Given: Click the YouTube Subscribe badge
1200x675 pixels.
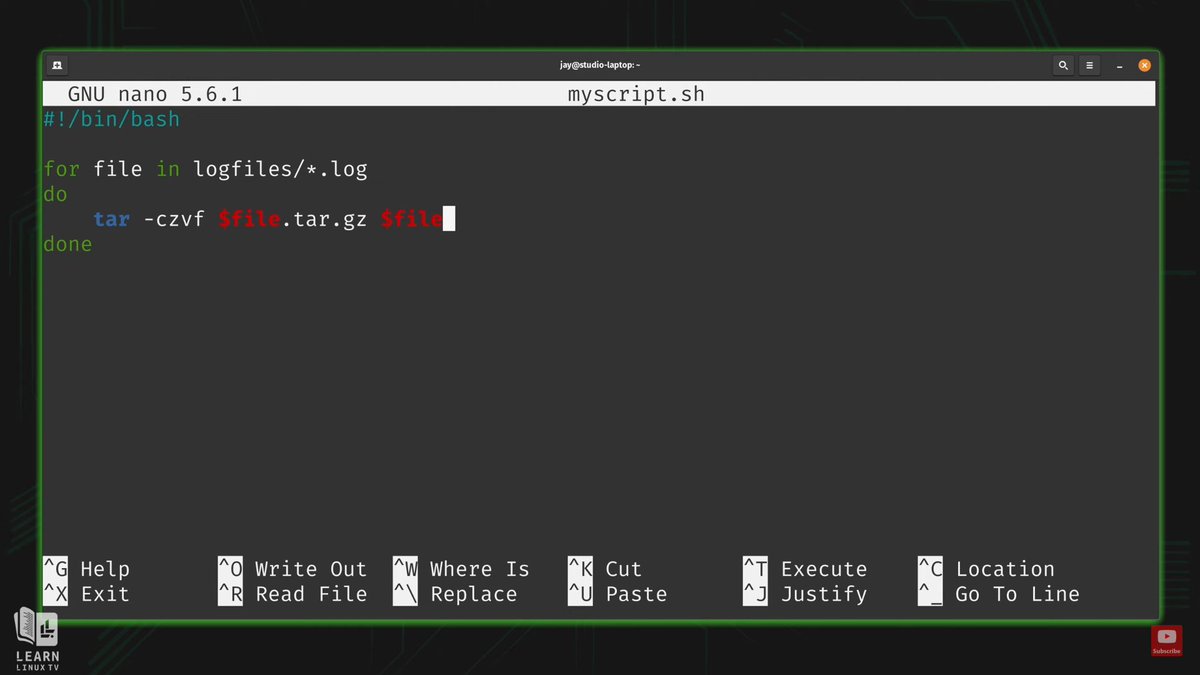Looking at the screenshot, I should point(1166,640).
